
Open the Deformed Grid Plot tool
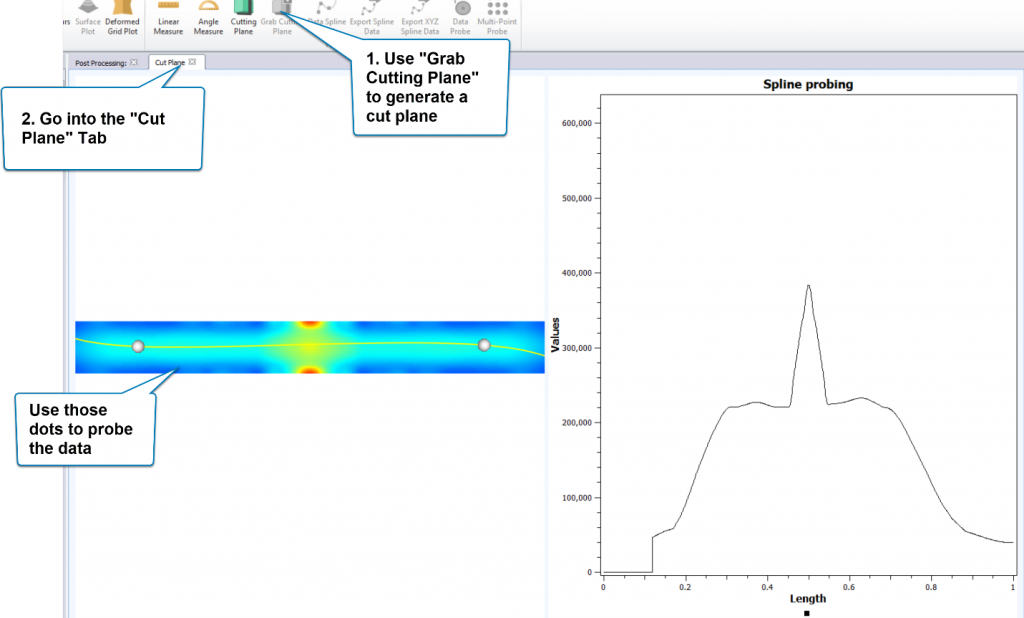(121, 18)
